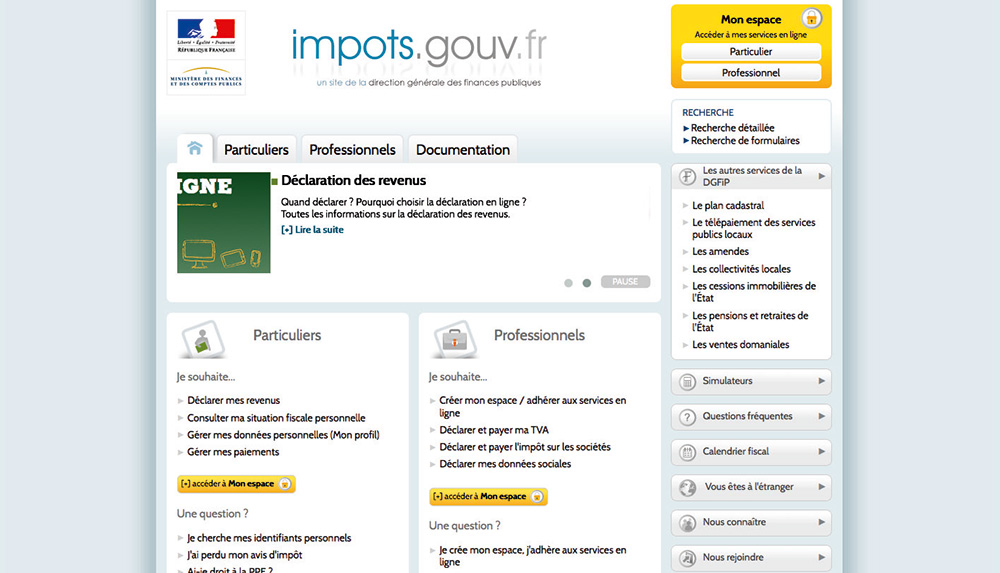Click the Calendrier fiscal calendar icon
1000x573 pixels.
tap(687, 452)
